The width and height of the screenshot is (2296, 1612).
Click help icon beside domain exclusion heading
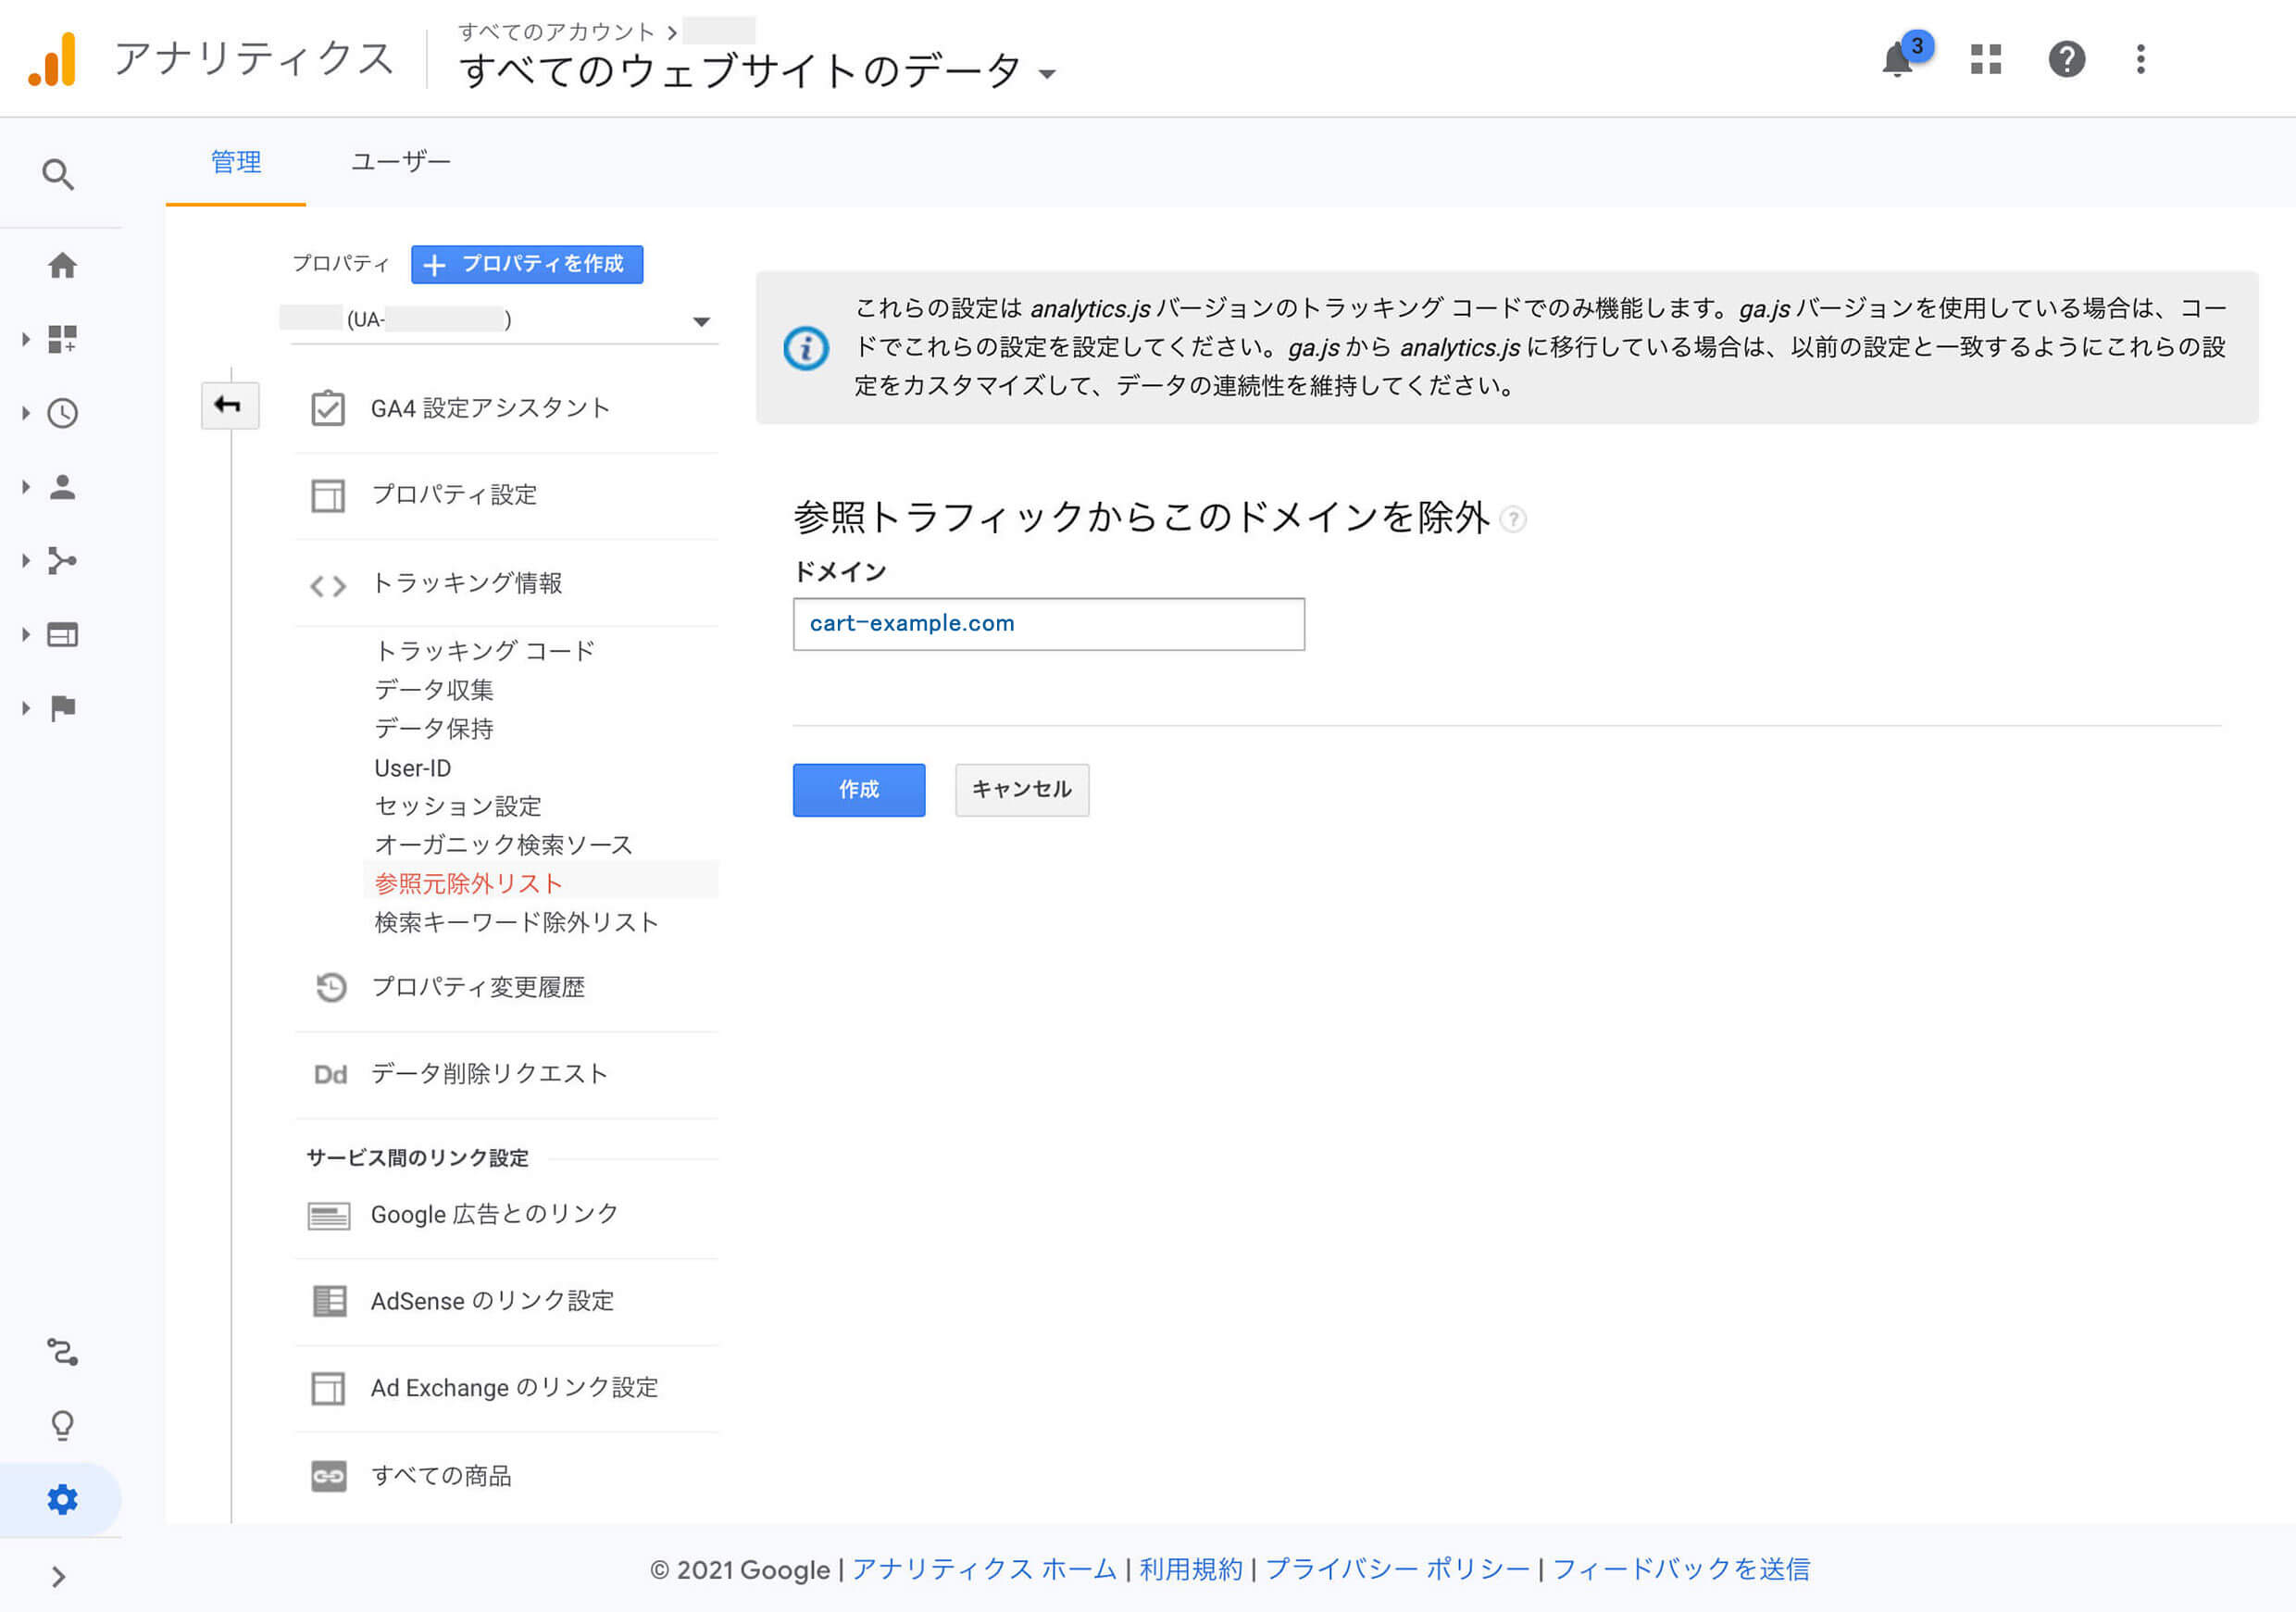tap(1514, 519)
